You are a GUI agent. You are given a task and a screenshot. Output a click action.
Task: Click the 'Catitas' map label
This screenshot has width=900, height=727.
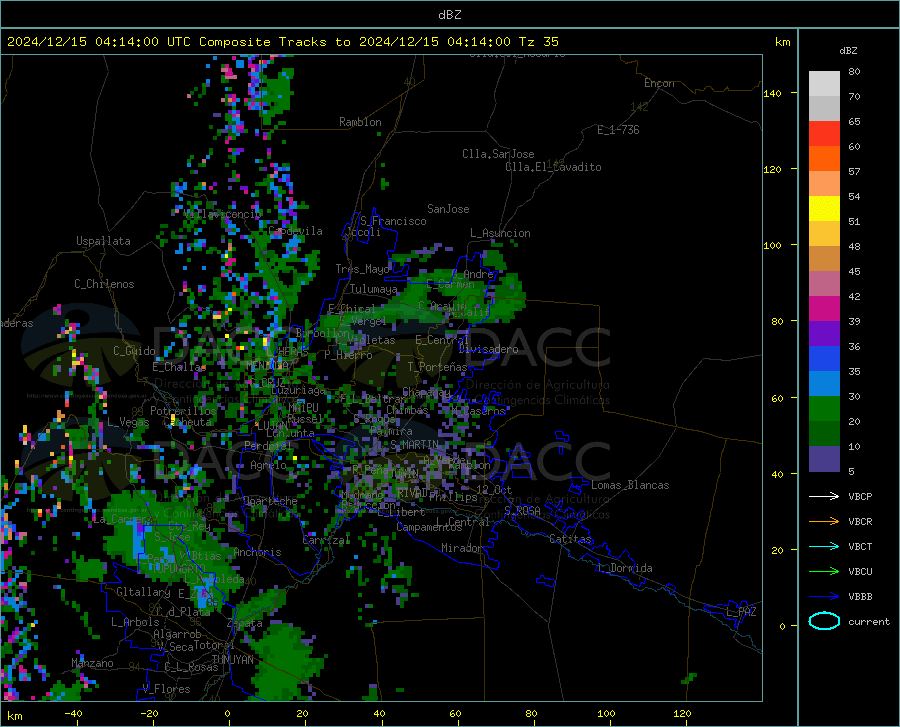click(570, 539)
